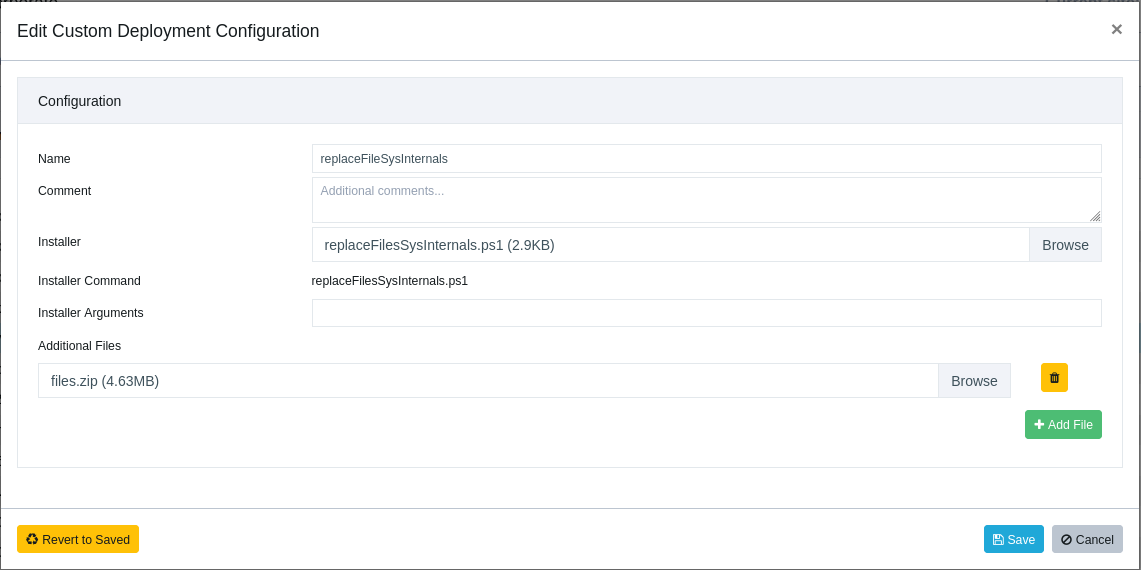Click the Name label
This screenshot has width=1141, height=570.
[54, 159]
